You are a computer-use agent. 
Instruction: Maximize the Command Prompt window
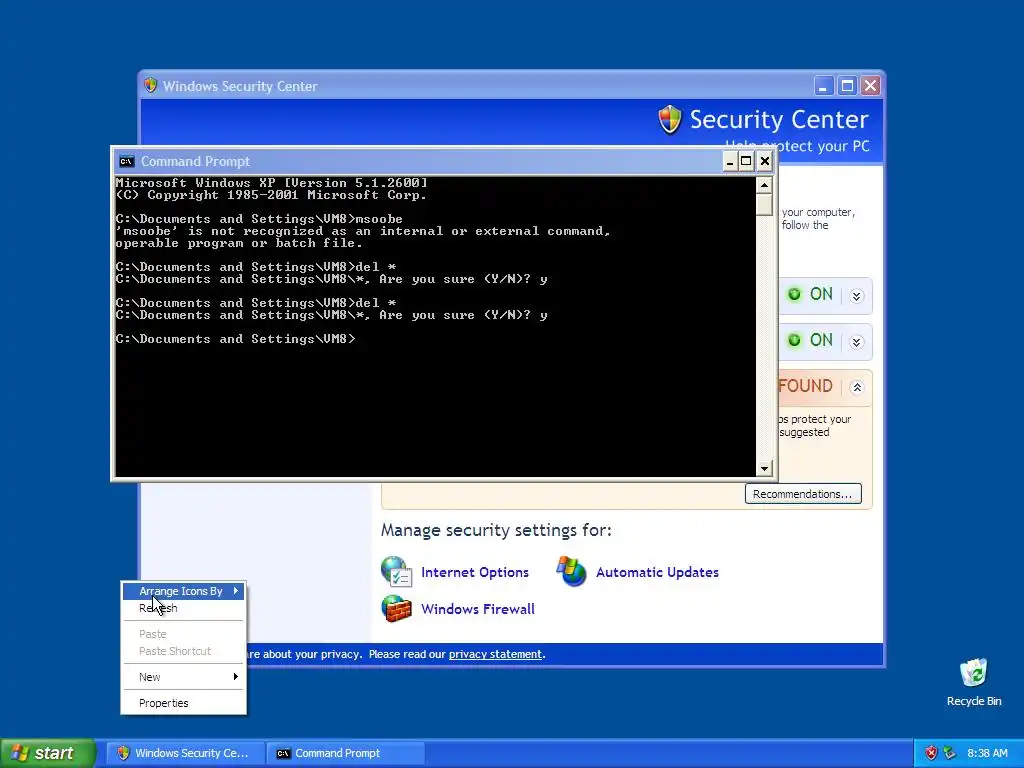(x=746, y=161)
